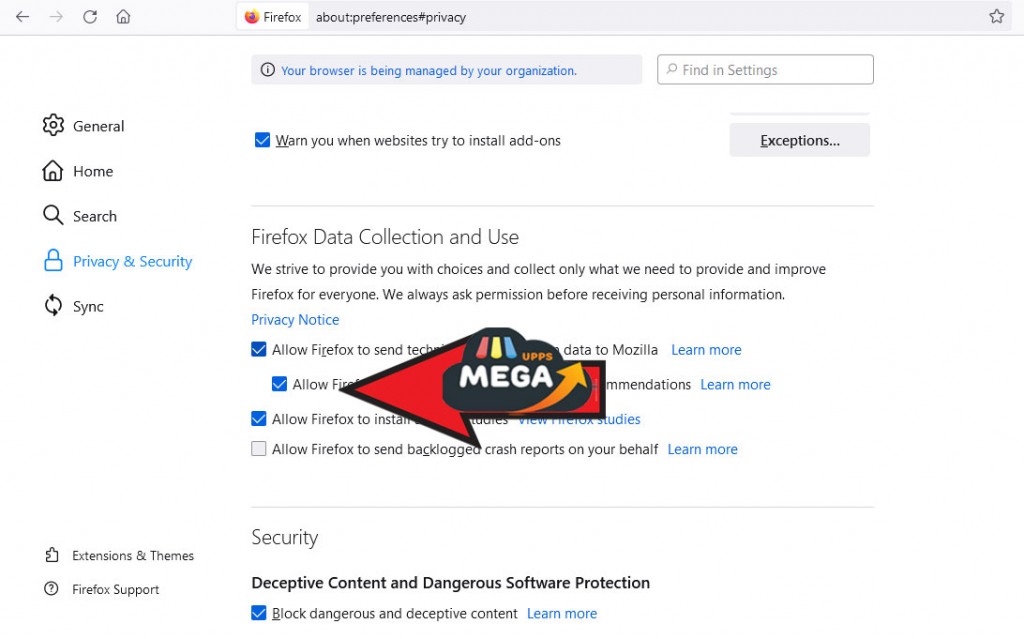The height and width of the screenshot is (639, 1024).
Task: Click the Extensions & Themes puzzle icon
Action: (52, 556)
